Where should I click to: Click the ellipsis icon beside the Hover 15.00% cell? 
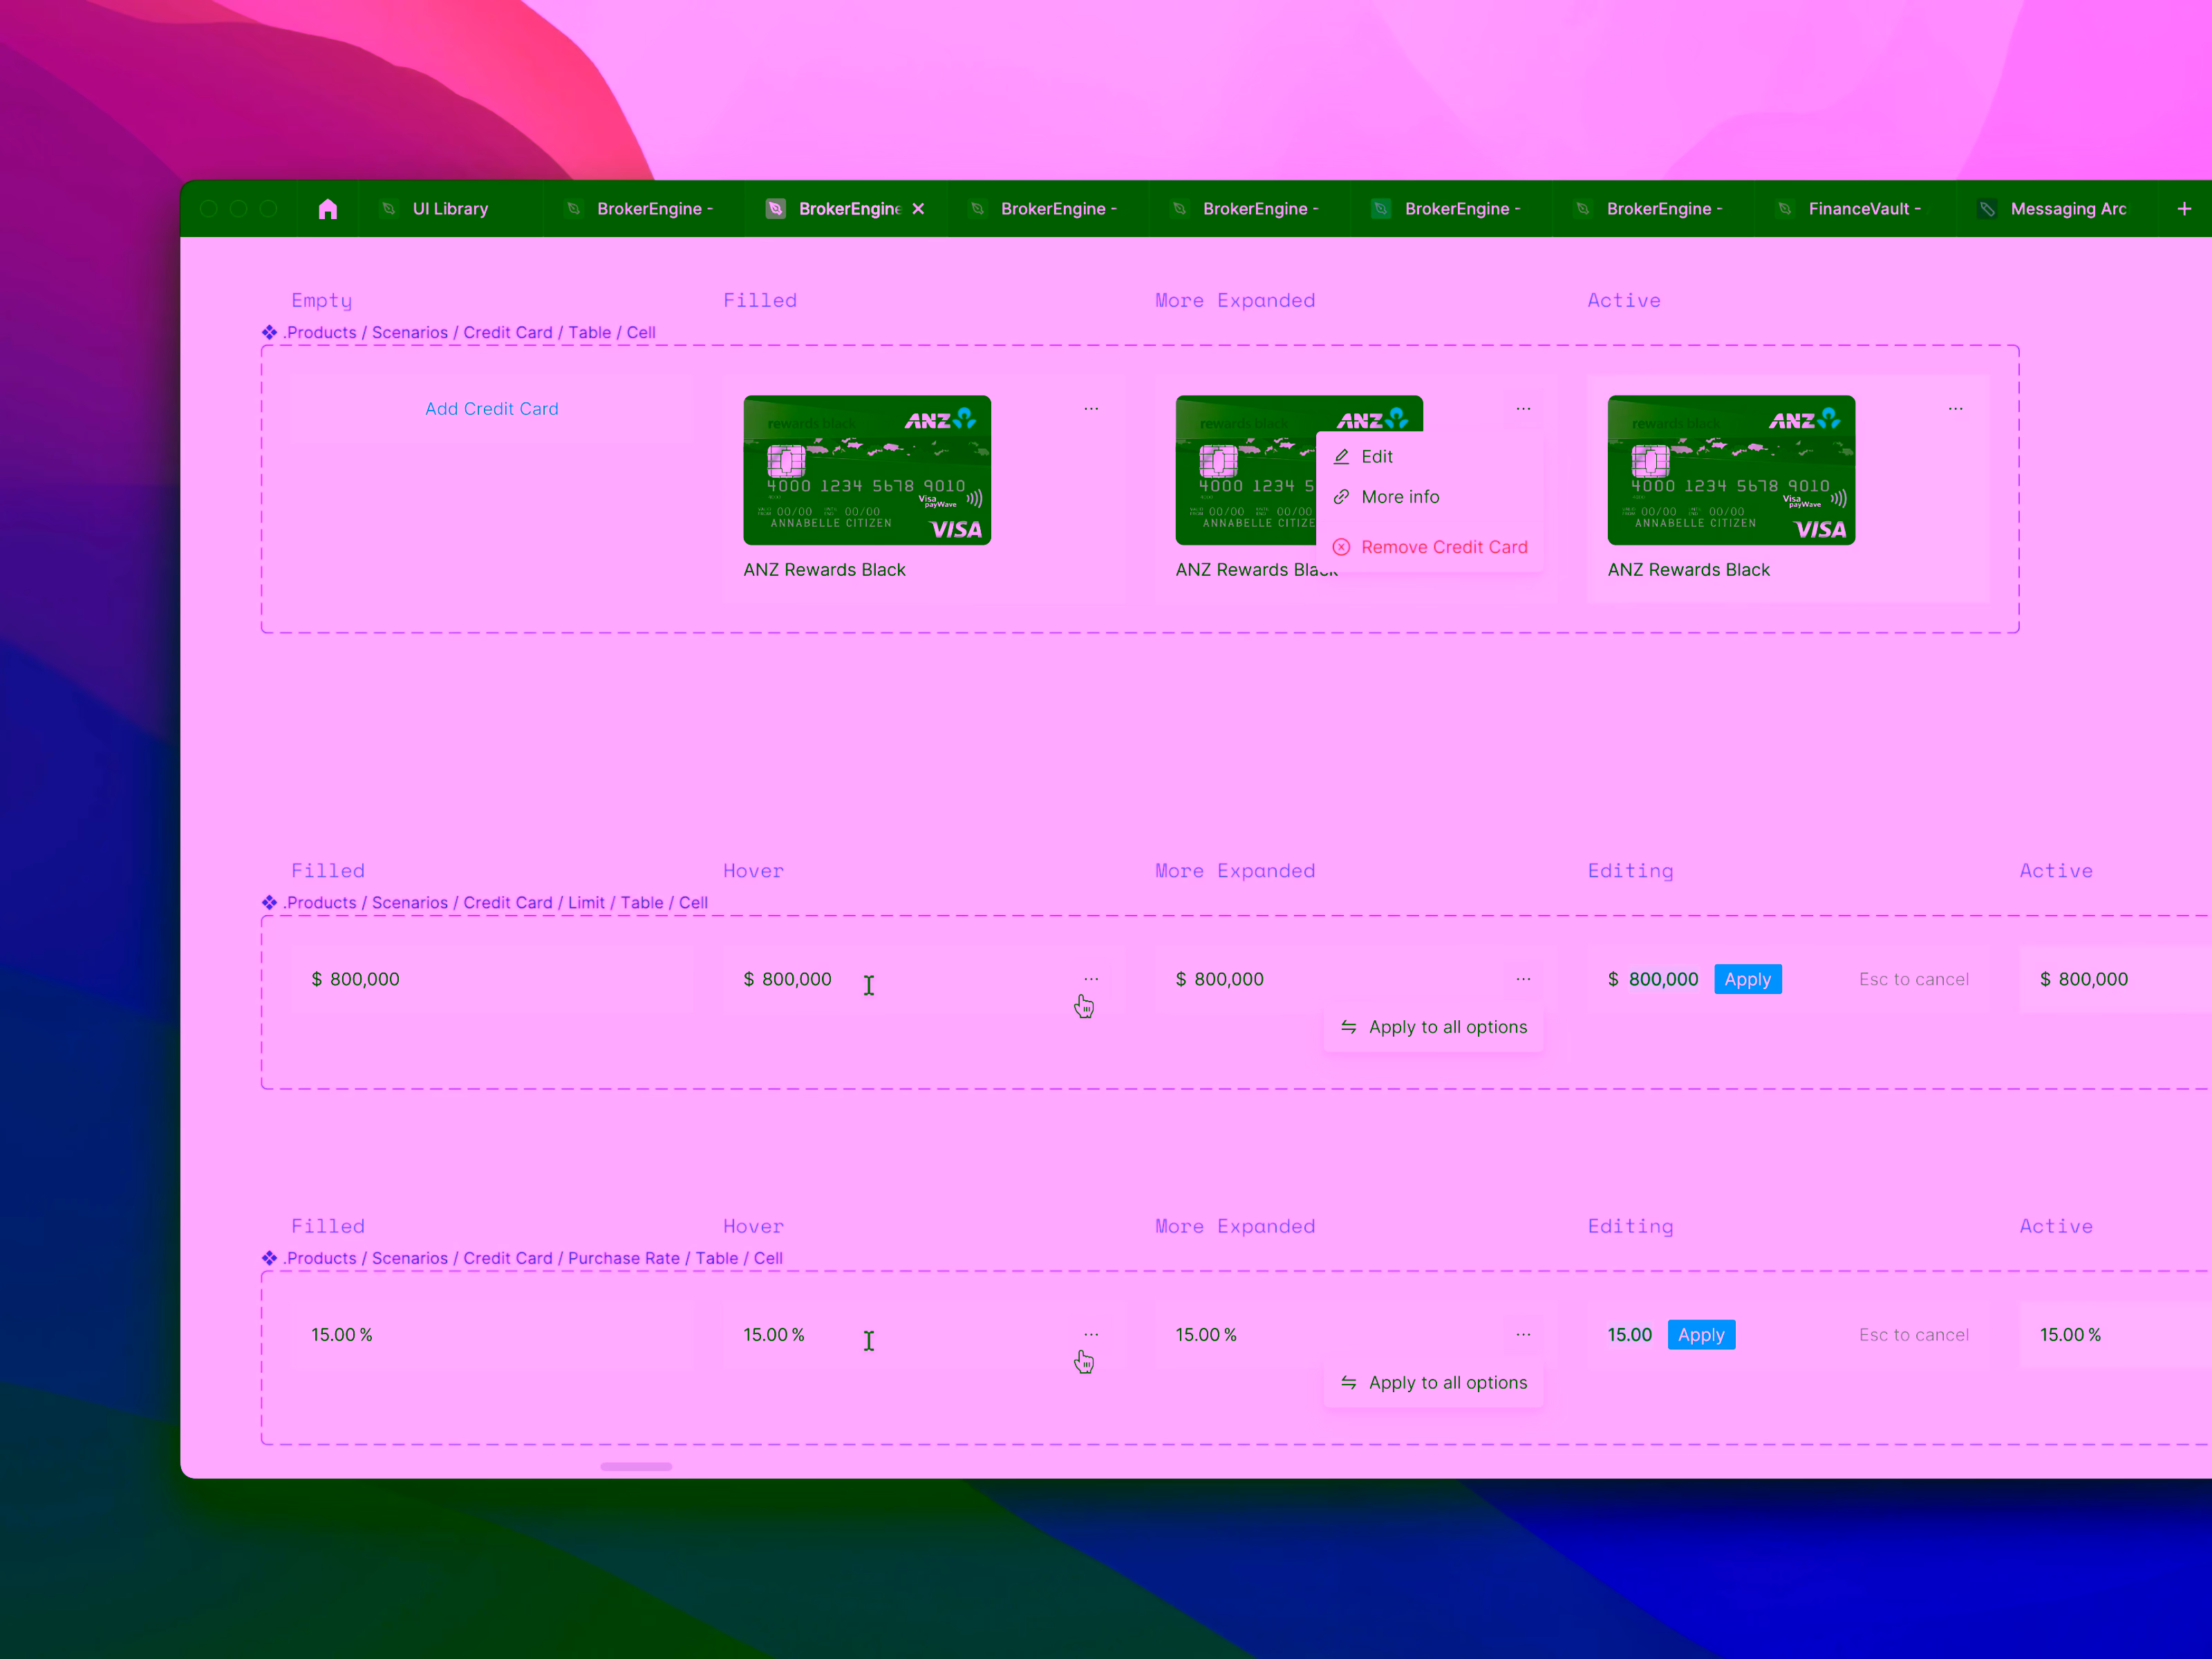point(1091,1334)
